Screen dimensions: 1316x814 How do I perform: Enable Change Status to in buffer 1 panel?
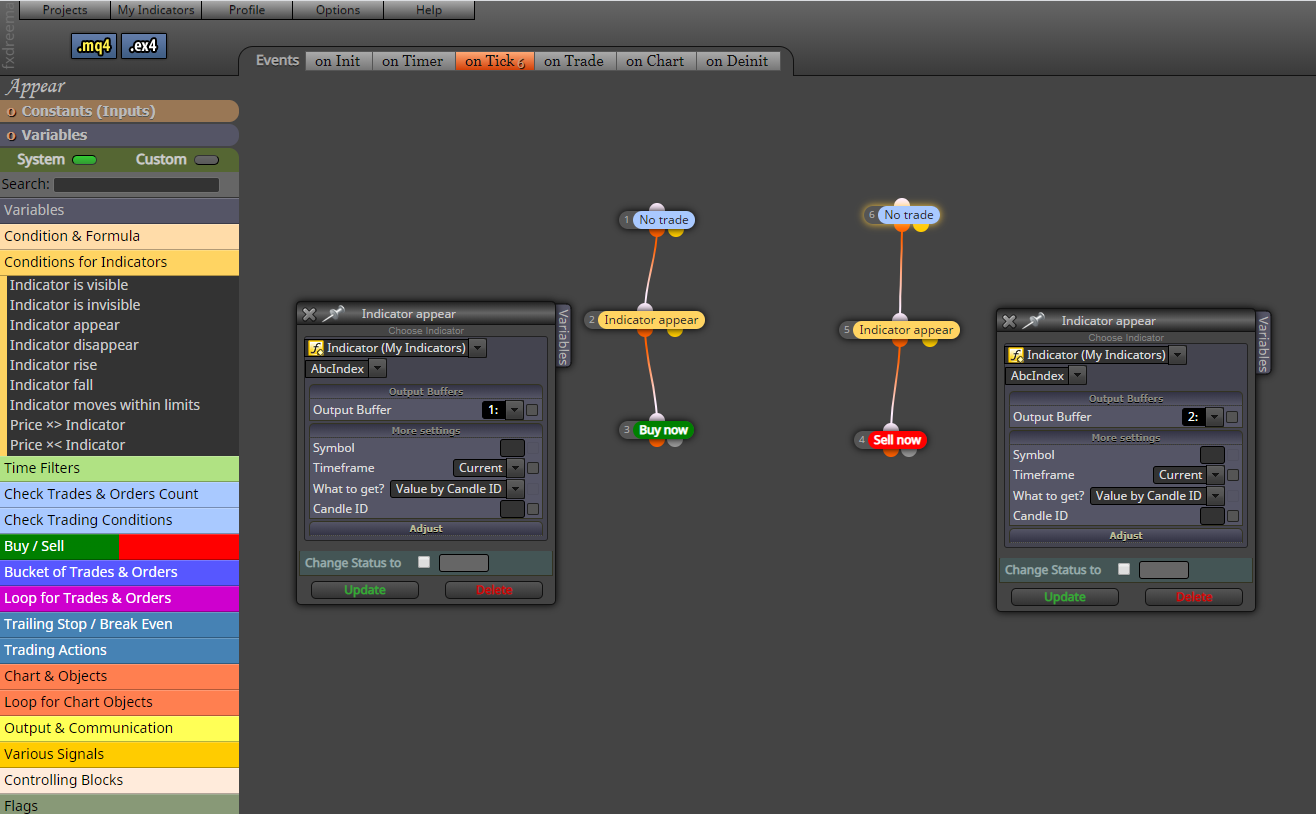pos(424,562)
